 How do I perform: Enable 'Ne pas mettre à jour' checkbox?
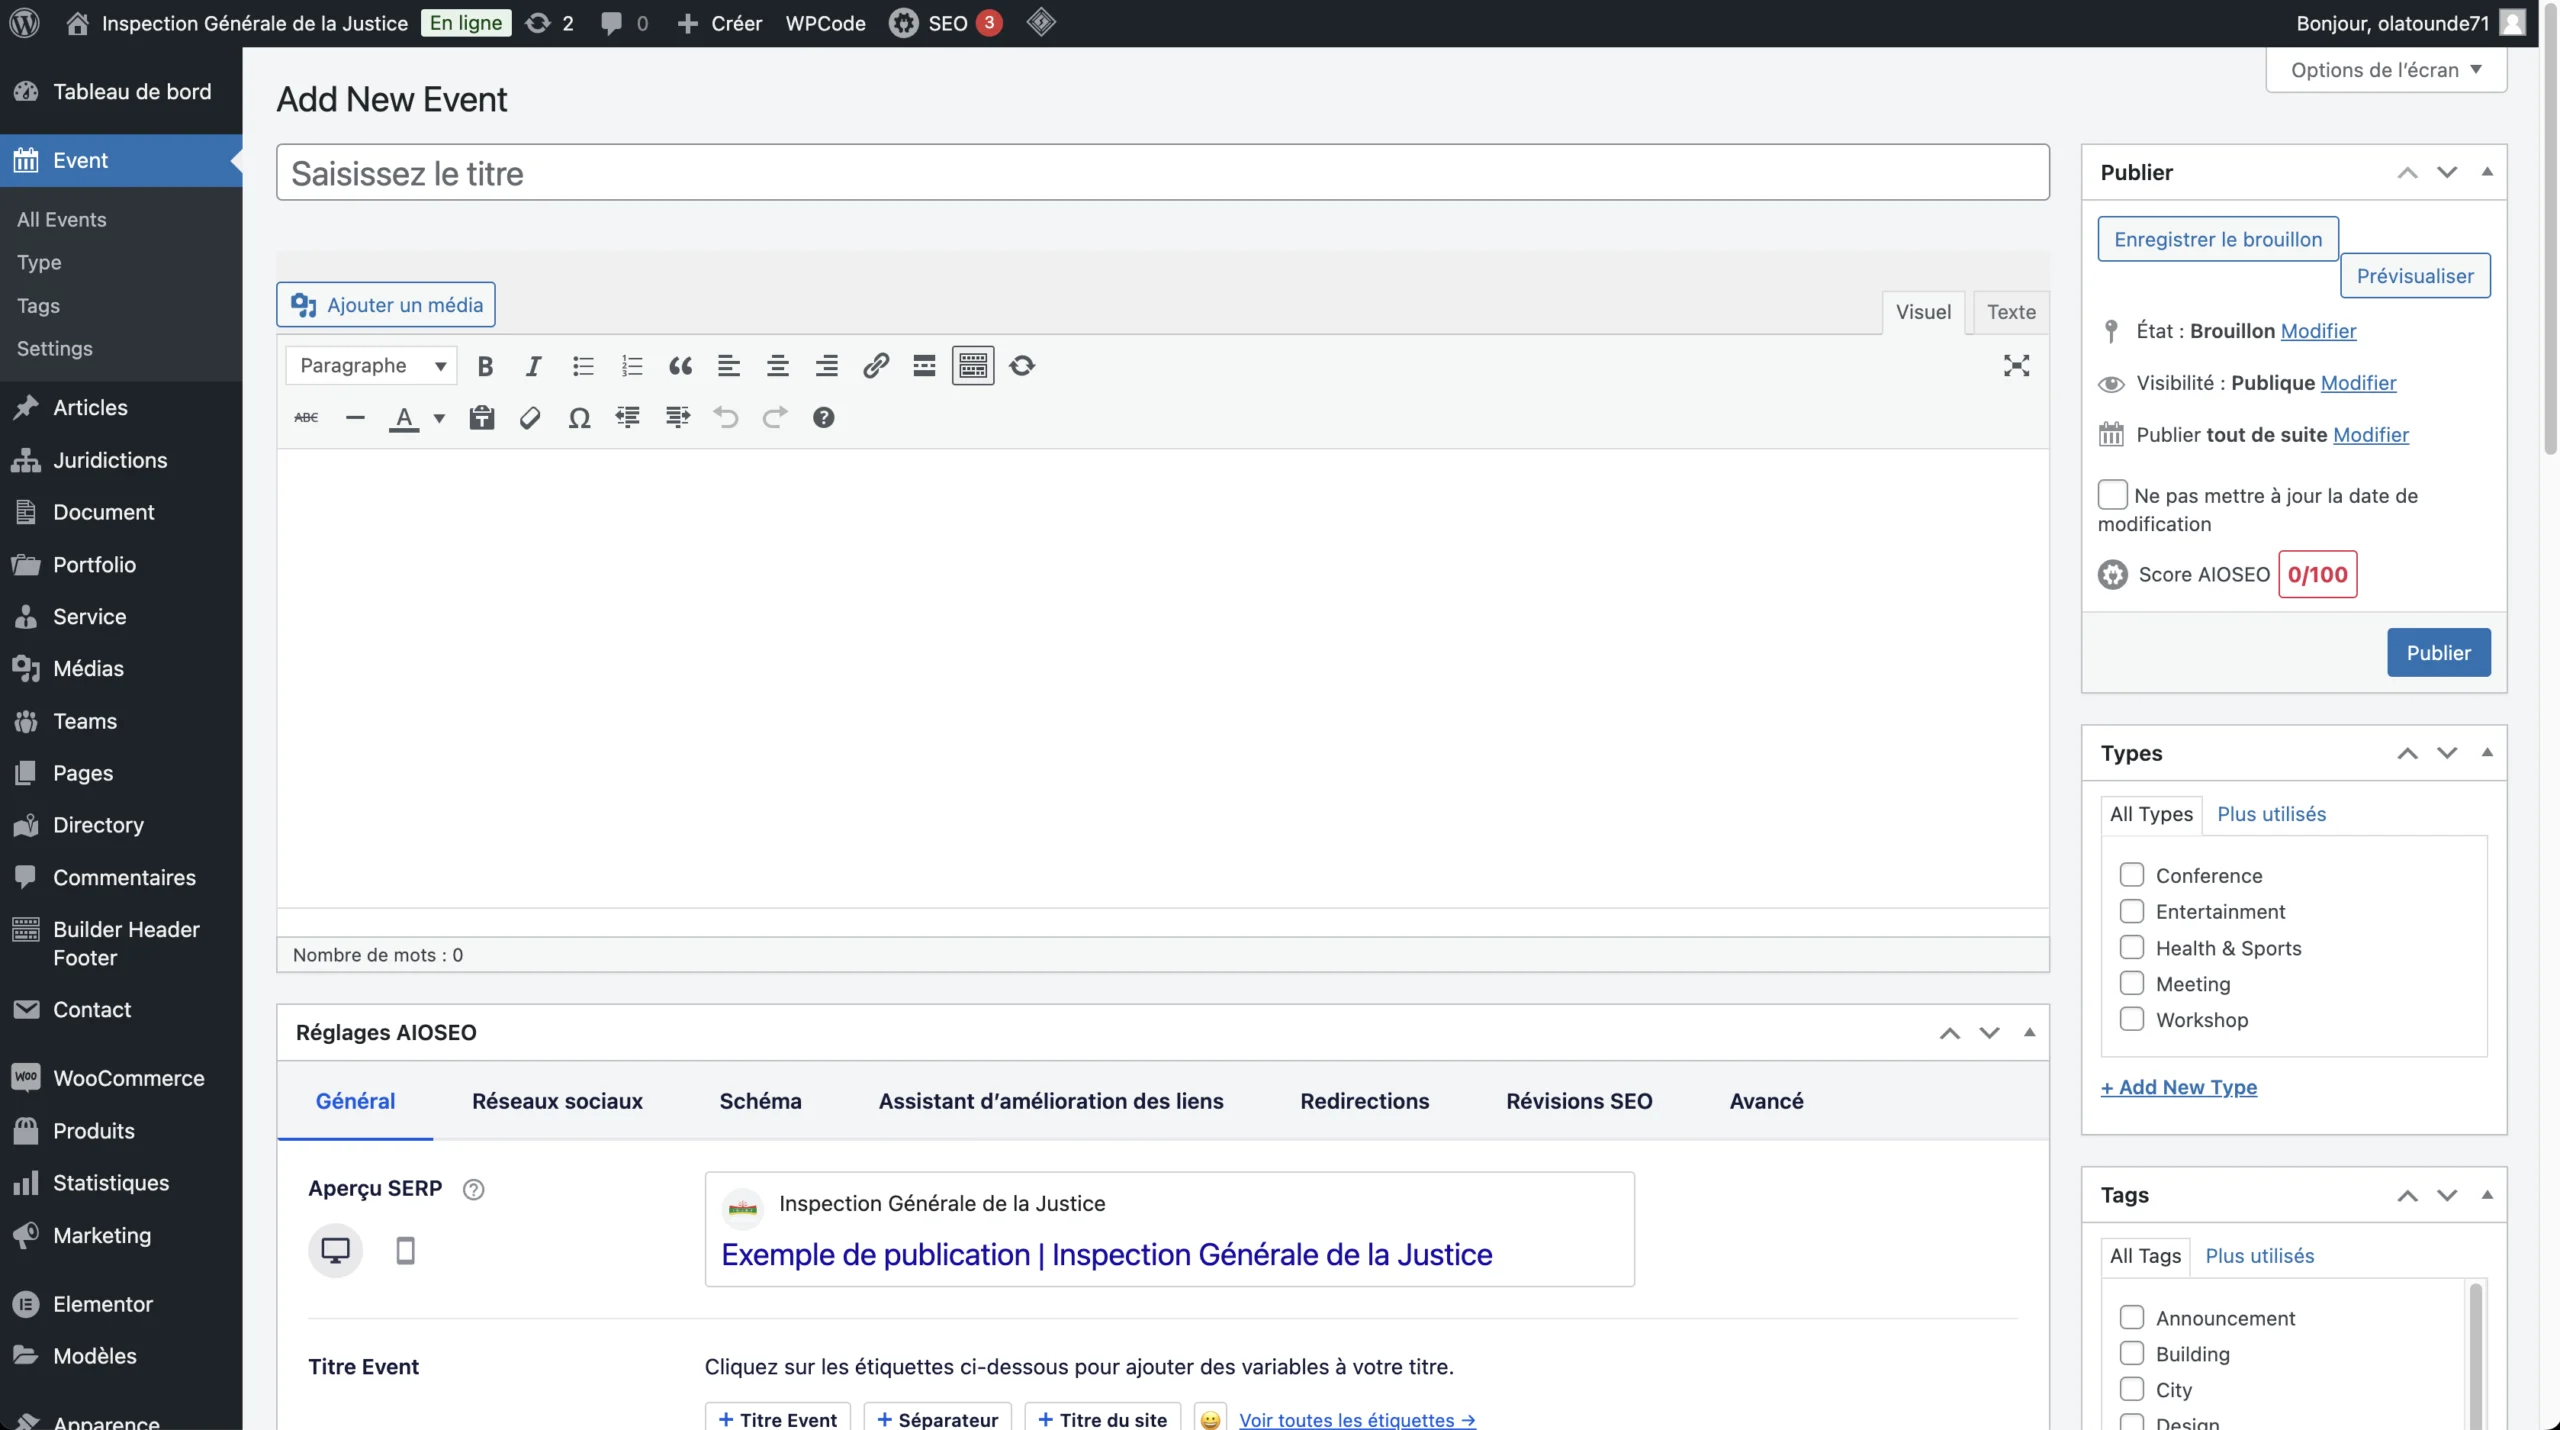[2112, 495]
